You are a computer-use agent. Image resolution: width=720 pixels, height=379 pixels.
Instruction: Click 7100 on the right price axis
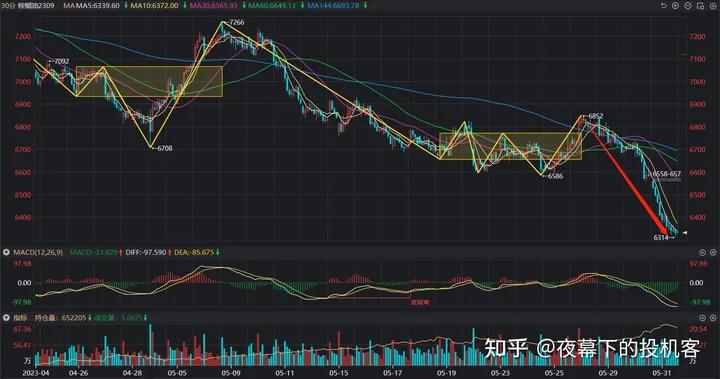click(x=697, y=59)
